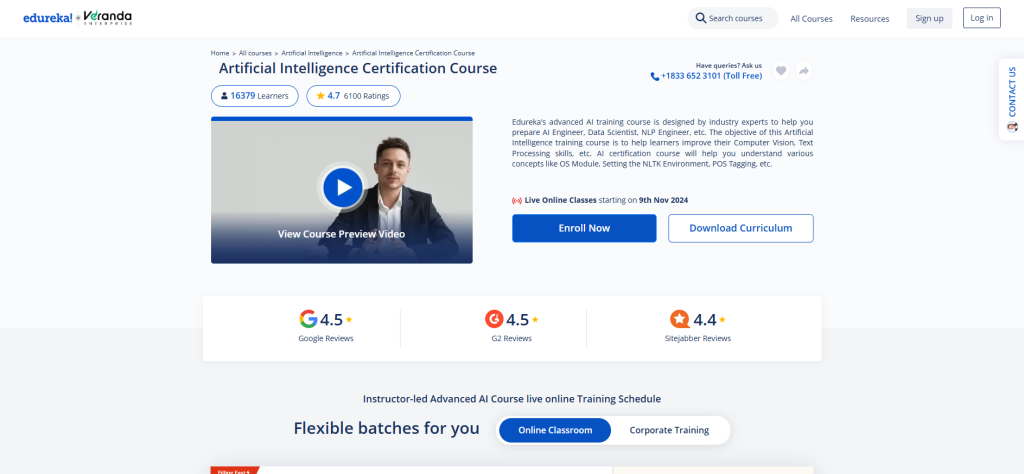Click 'Flexible batches for you' heading

point(387,428)
